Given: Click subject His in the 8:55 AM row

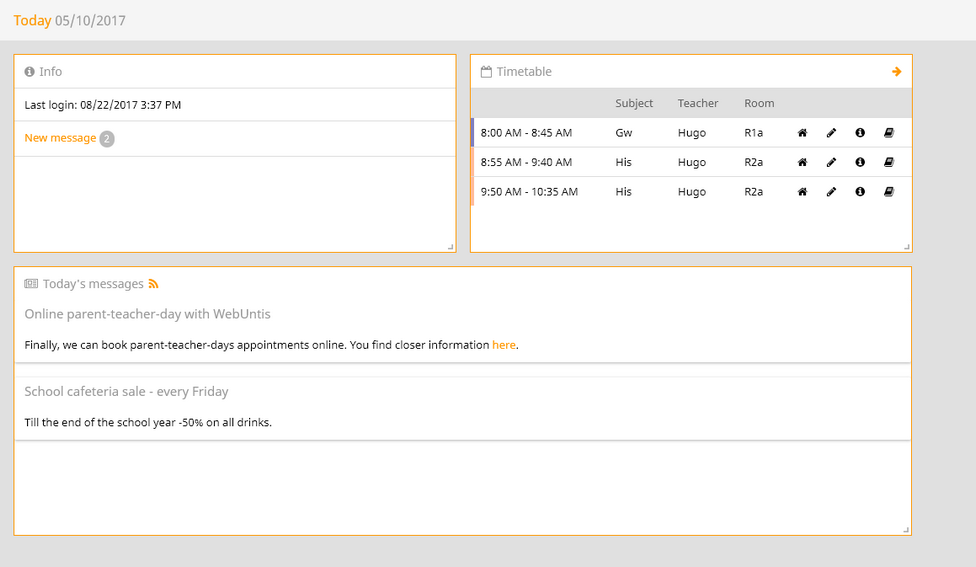Looking at the screenshot, I should (623, 162).
